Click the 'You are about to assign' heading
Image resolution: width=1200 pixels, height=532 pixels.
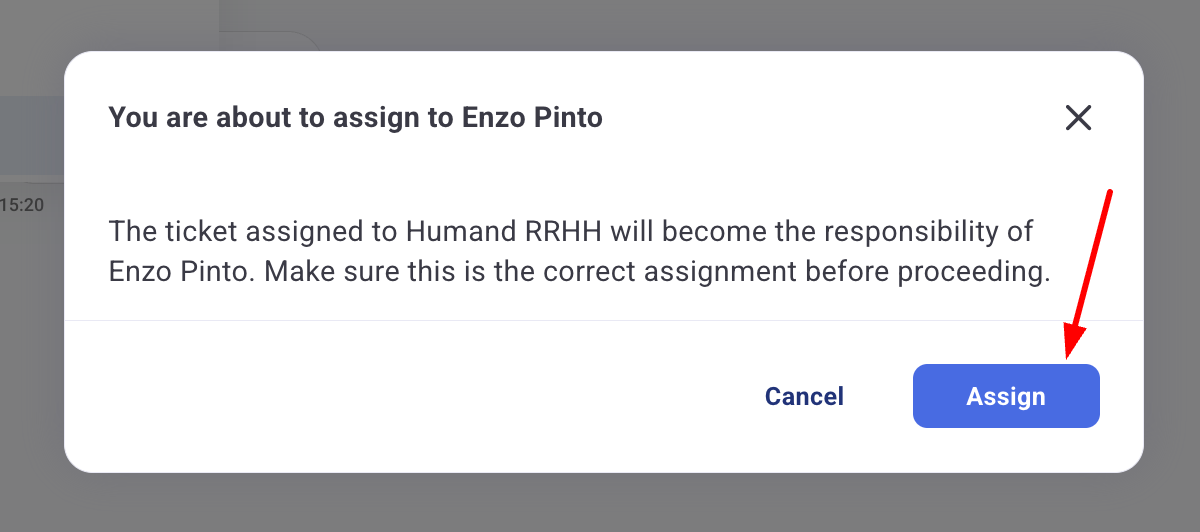355,118
